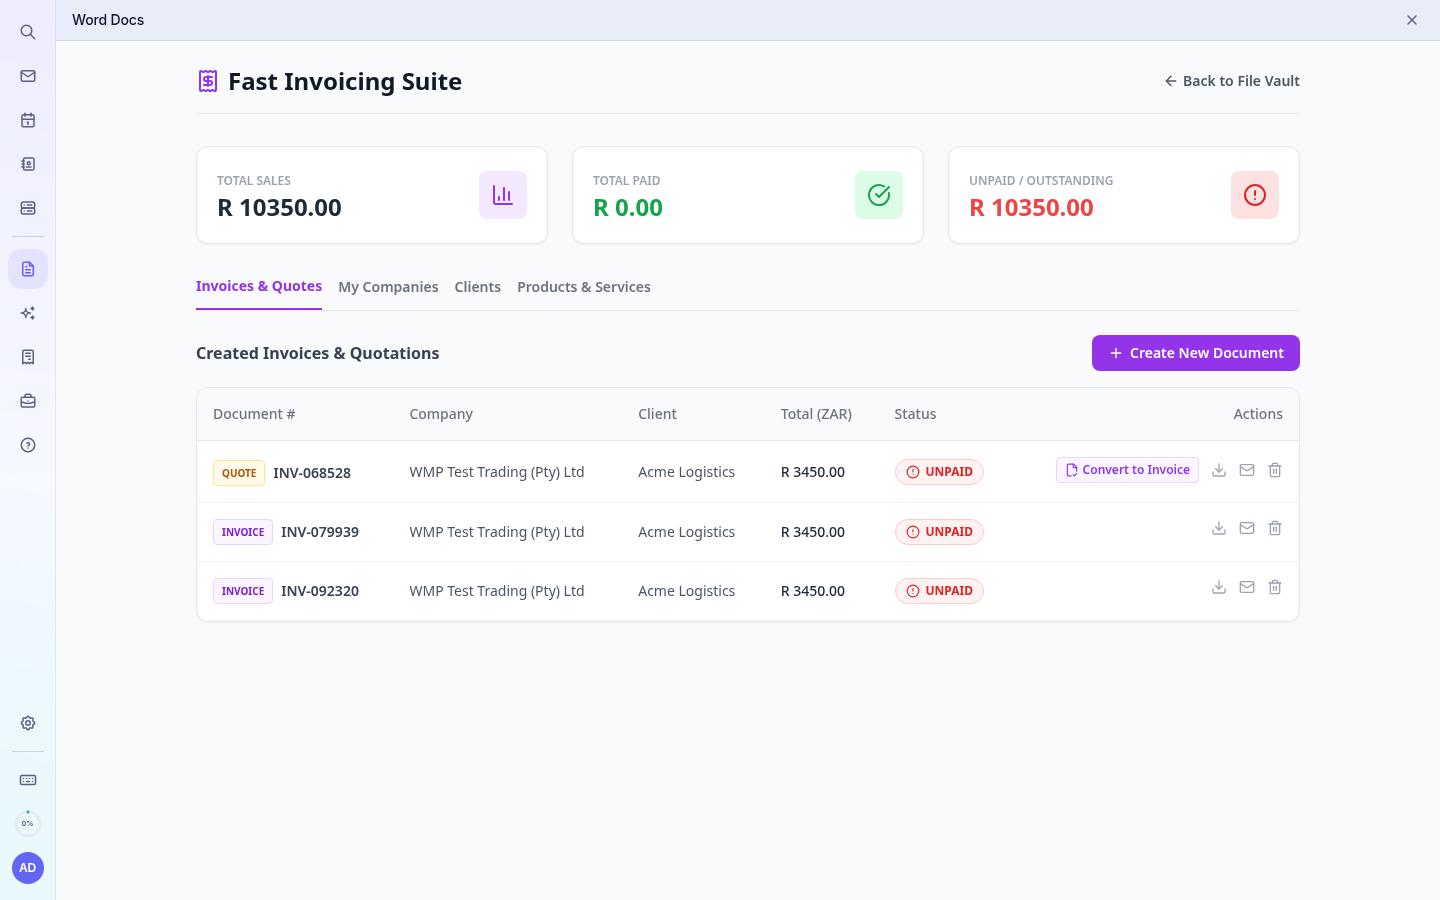Open the highlighted documents sidebar icon
The image size is (1440, 900).
(x=28, y=269)
